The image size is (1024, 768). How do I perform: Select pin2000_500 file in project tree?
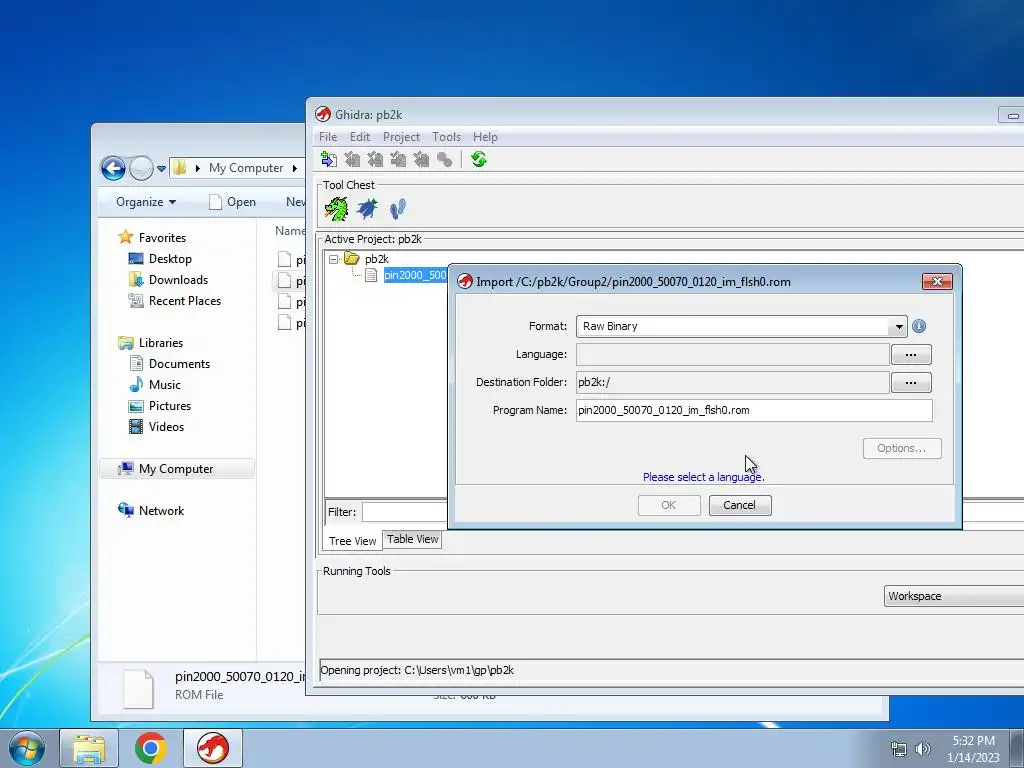415,275
